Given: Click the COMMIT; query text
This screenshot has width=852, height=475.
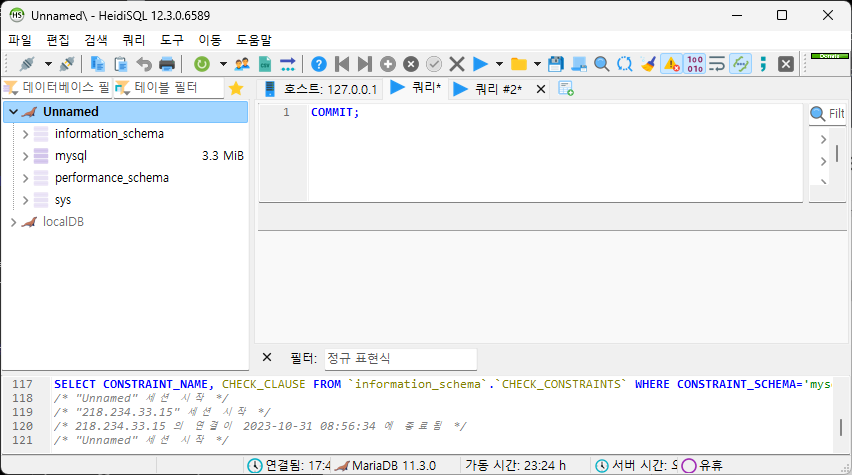Looking at the screenshot, I should click(335, 112).
